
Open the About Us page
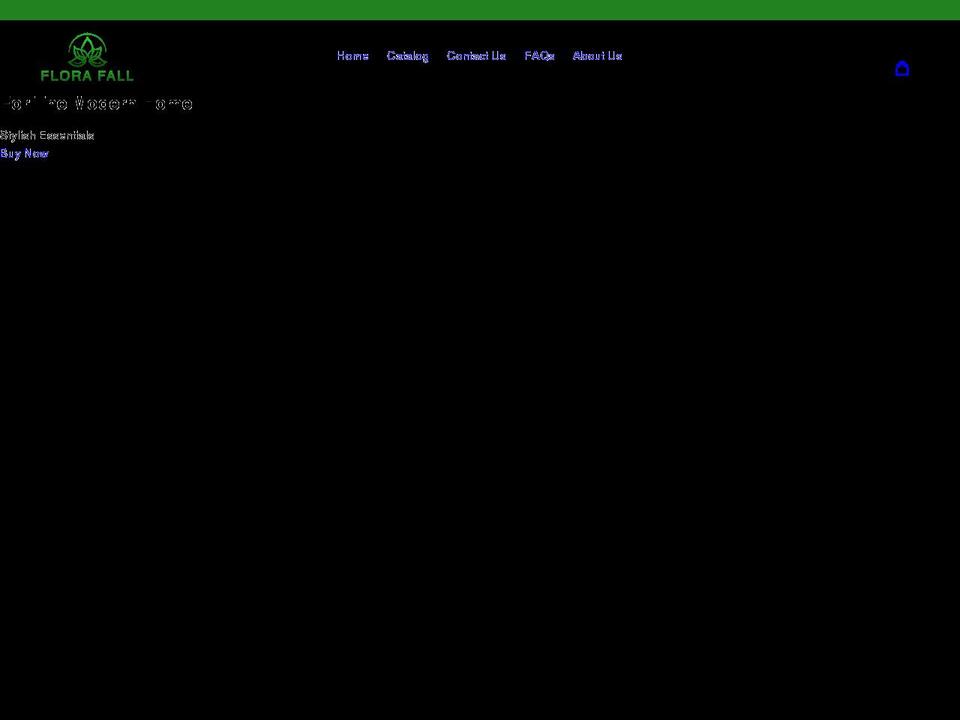(597, 56)
